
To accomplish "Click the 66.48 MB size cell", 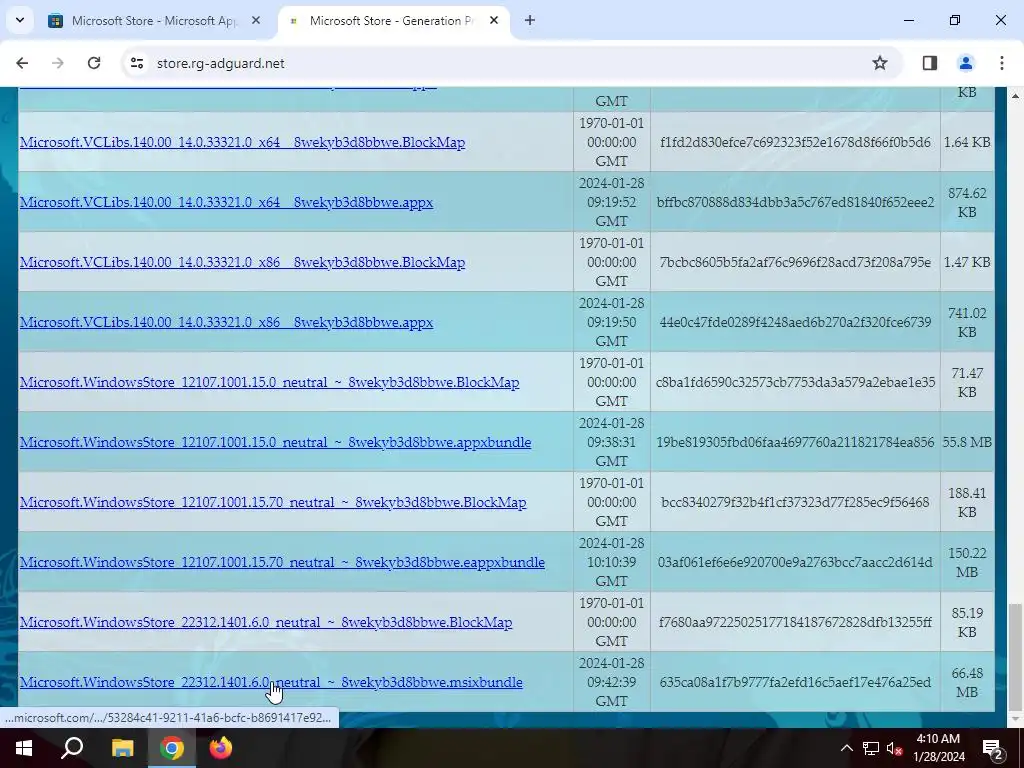I will [967, 682].
